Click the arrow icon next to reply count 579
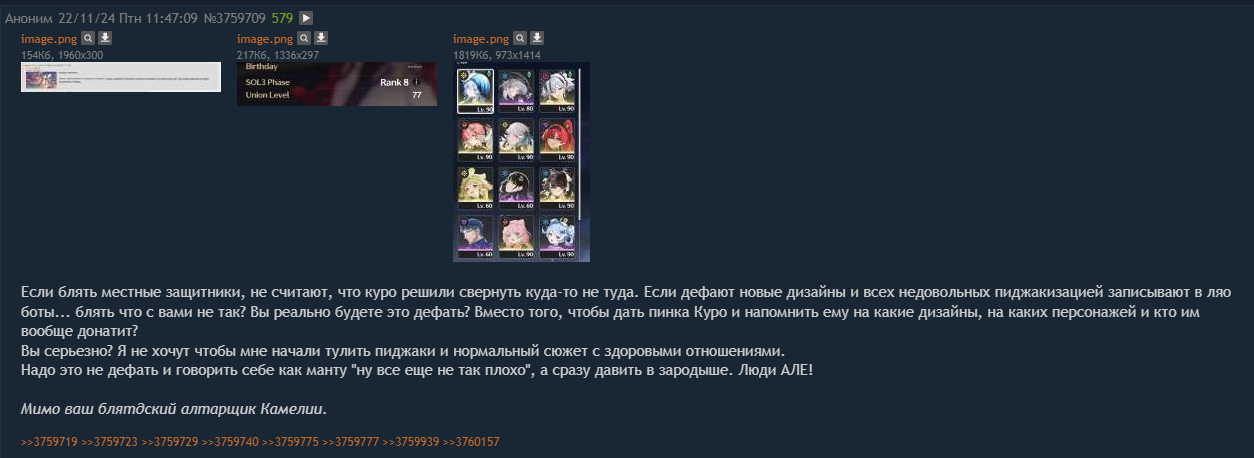Screen dimensions: 1254x458 tap(306, 17)
